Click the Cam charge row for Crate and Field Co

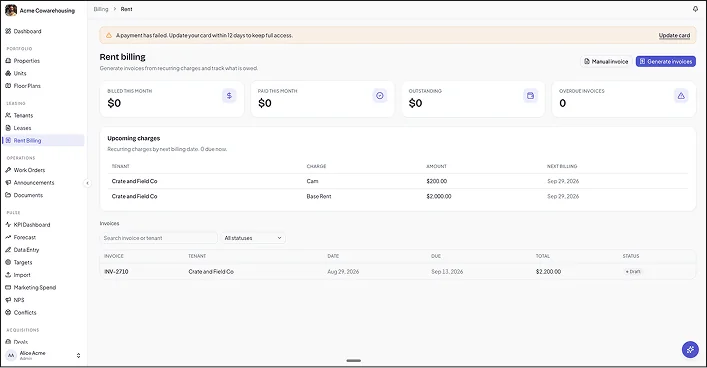tap(397, 181)
